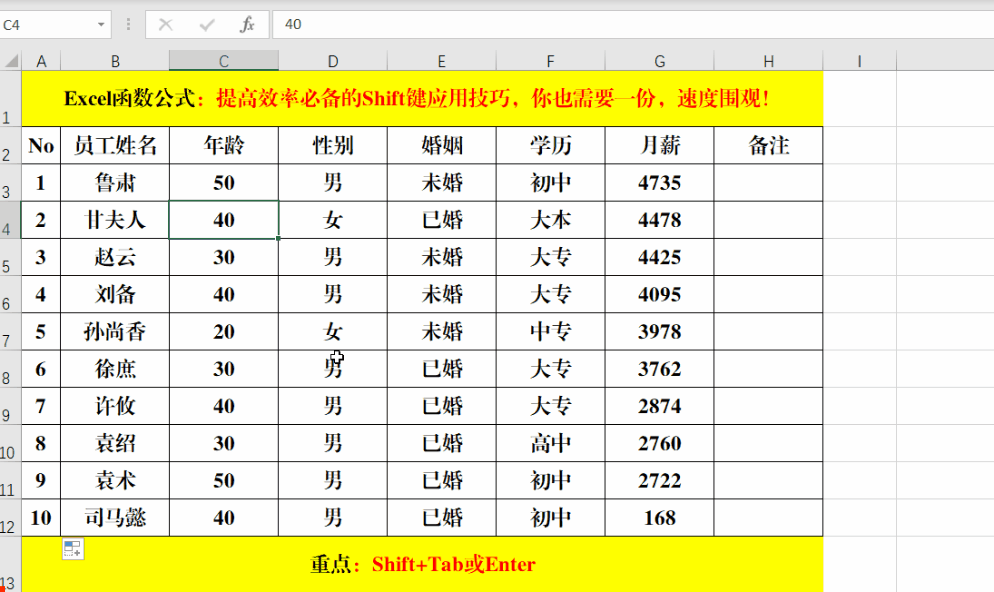The width and height of the screenshot is (994, 592).
Task: Click the No header cell
Action: coord(41,145)
